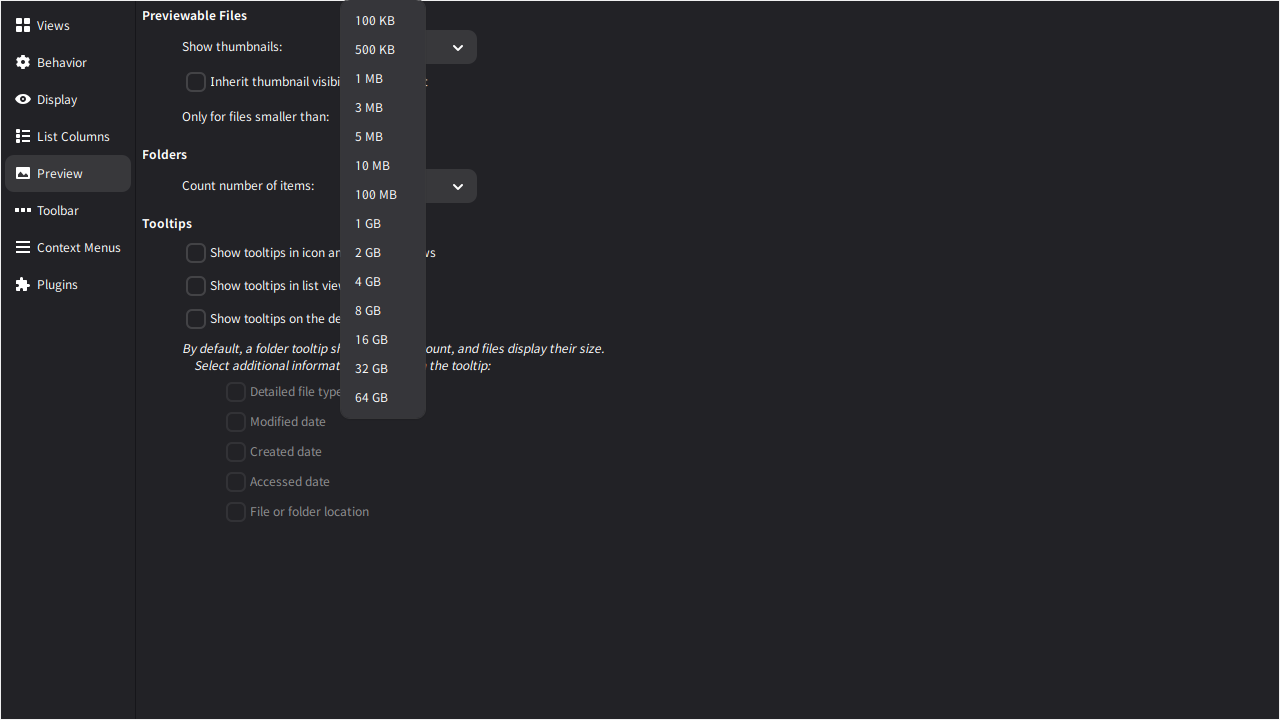Enable Inherit thumbnail visibility checkbox

196,82
